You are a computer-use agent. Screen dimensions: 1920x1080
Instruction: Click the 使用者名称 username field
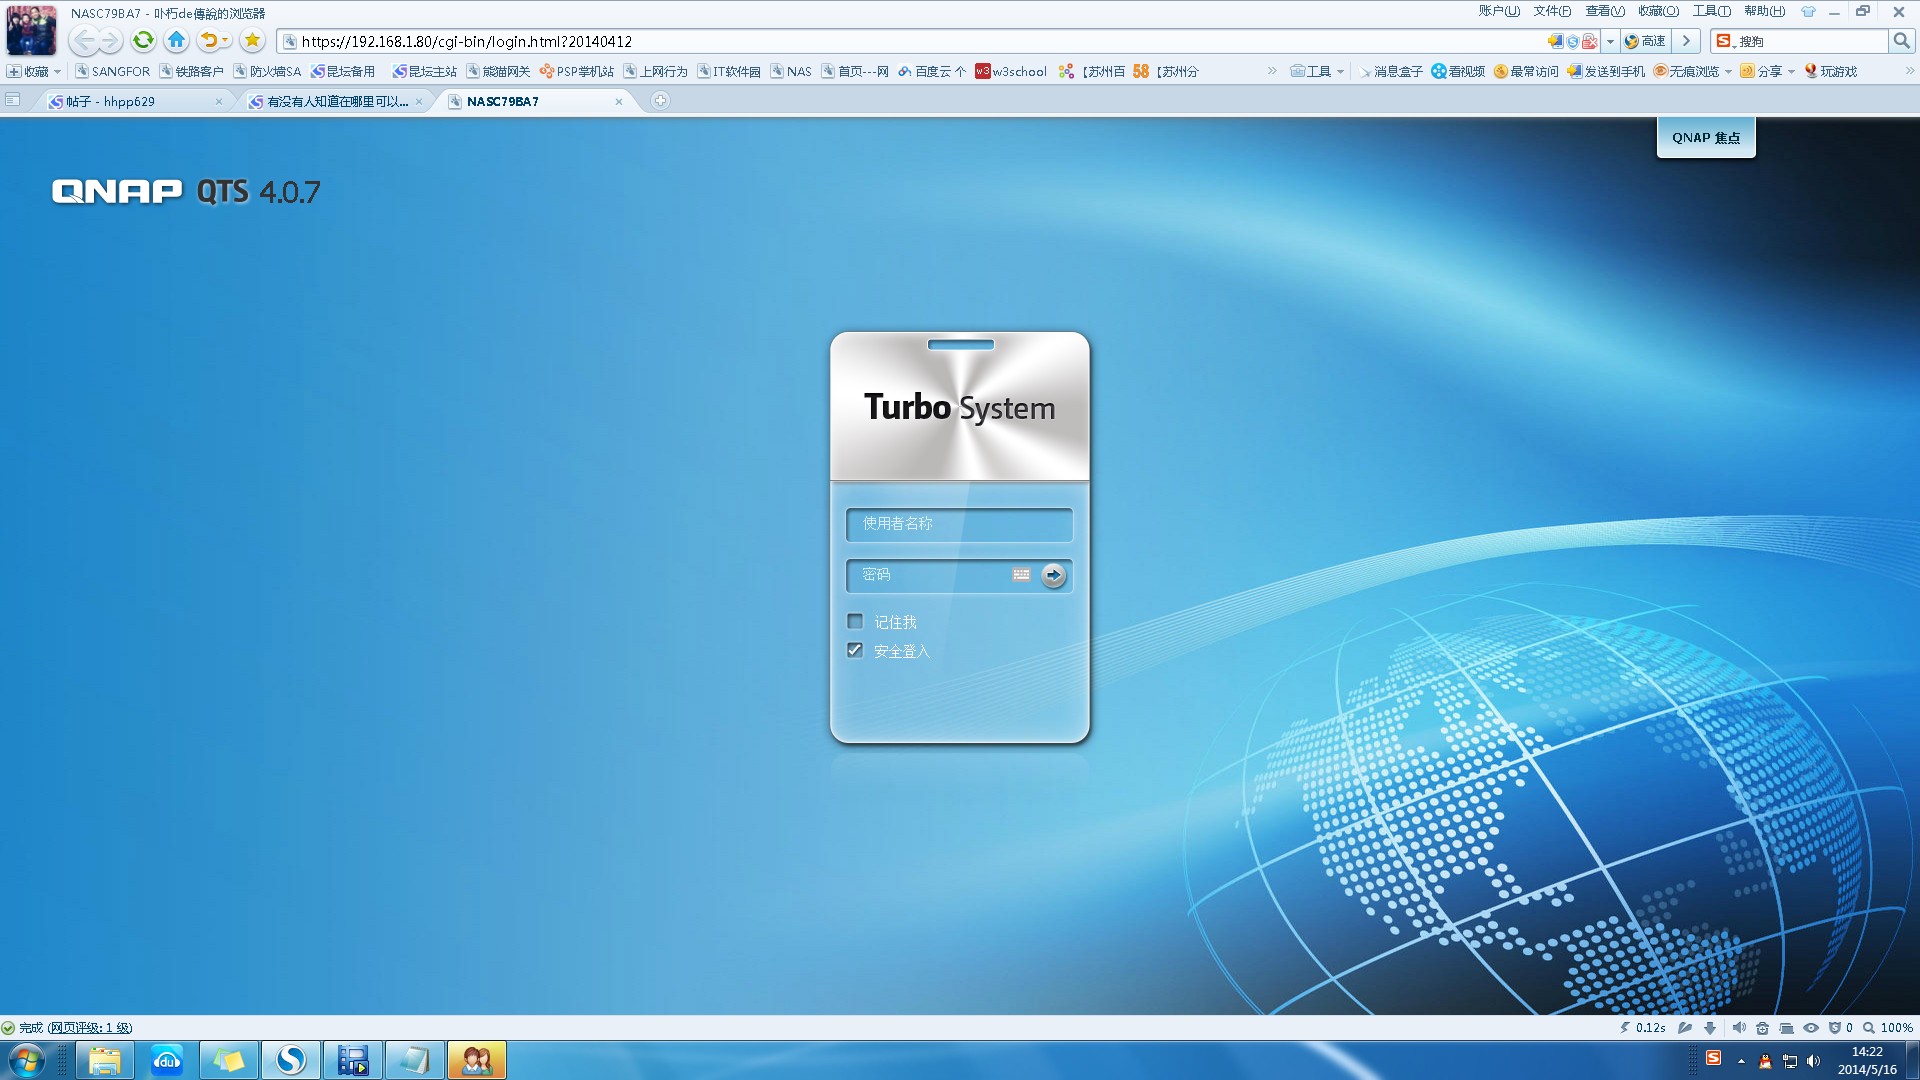pos(959,524)
